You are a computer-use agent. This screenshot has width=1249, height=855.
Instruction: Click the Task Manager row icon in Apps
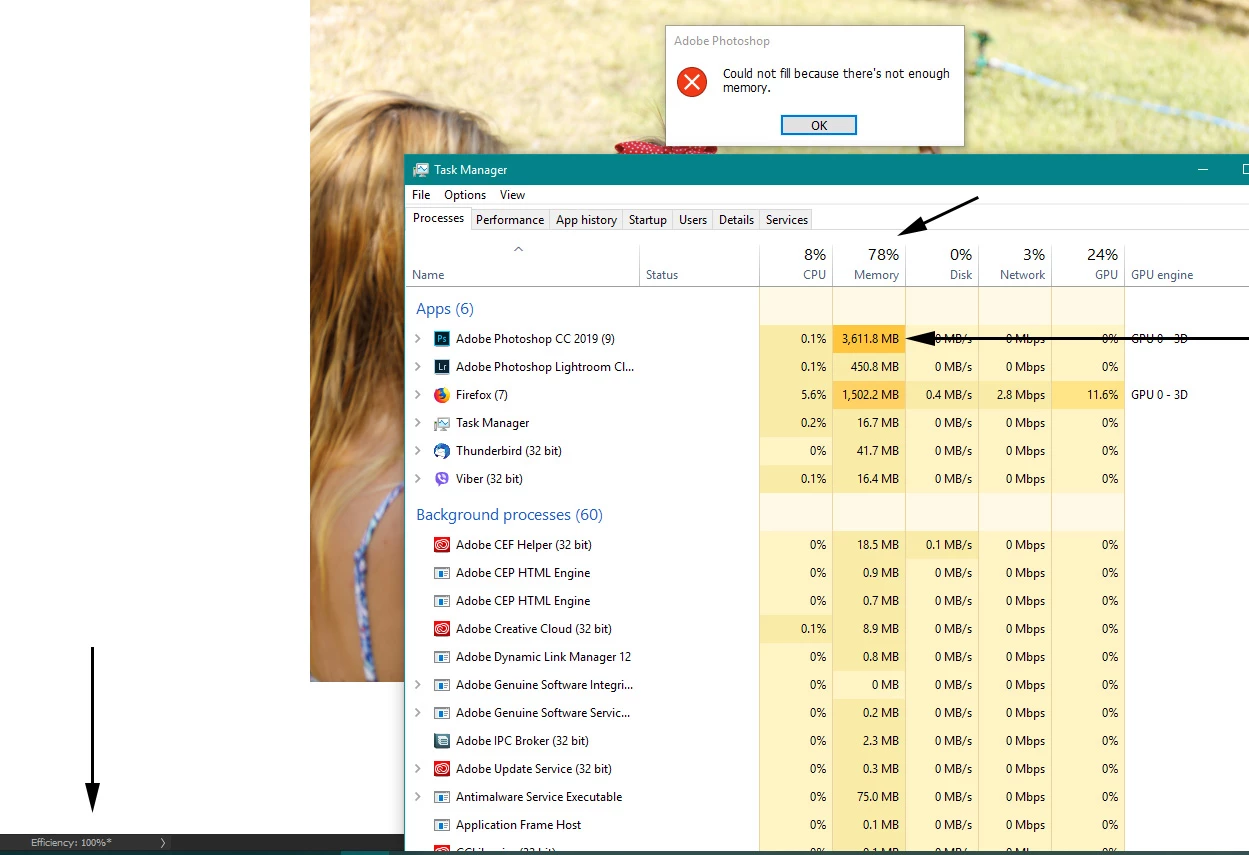442,423
